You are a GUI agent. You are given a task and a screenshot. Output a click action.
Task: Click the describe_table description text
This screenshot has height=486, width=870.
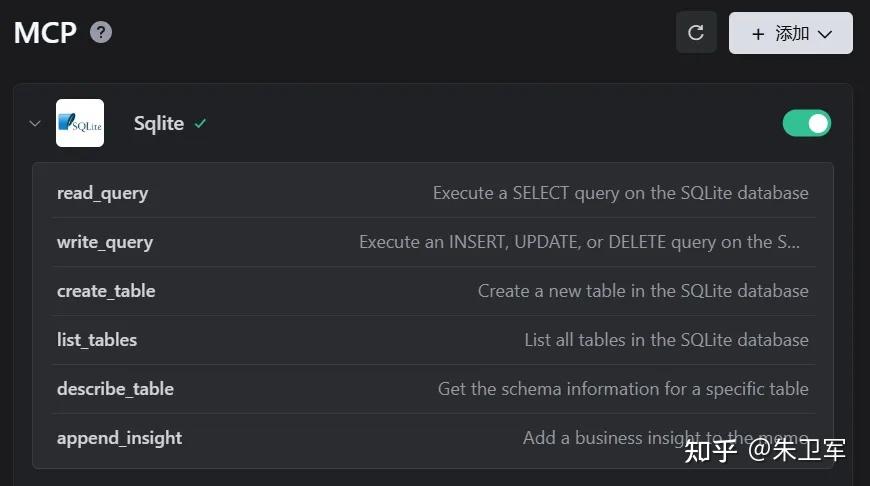tap(623, 389)
